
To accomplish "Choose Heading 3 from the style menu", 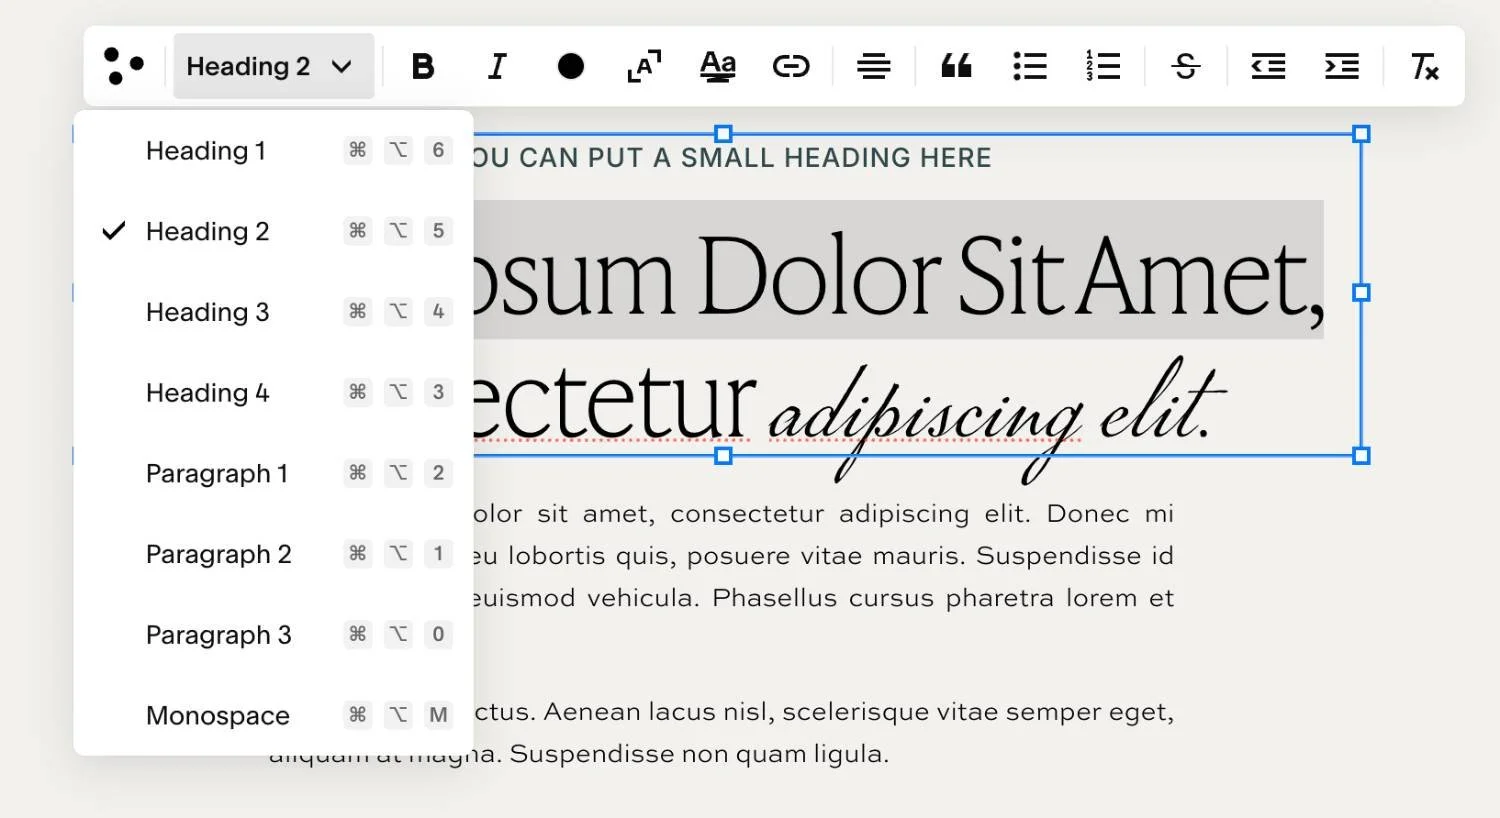I will coord(273,312).
